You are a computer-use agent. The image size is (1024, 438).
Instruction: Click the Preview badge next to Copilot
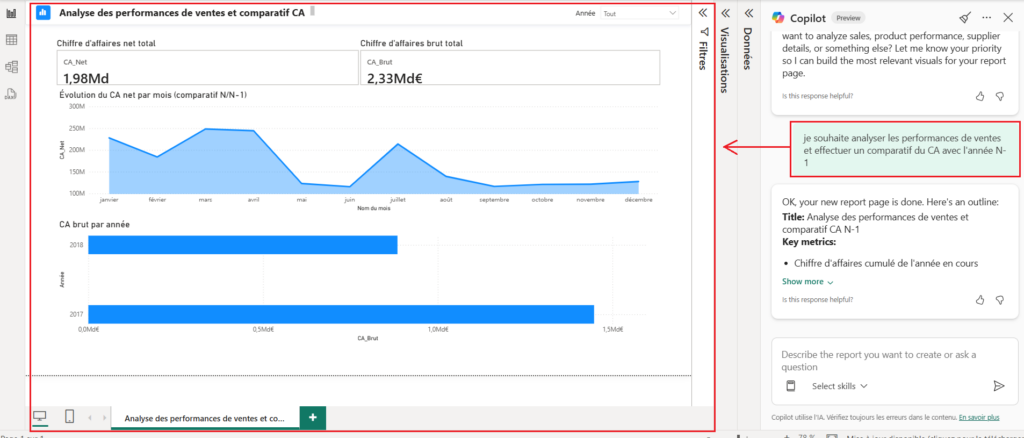[x=847, y=18]
